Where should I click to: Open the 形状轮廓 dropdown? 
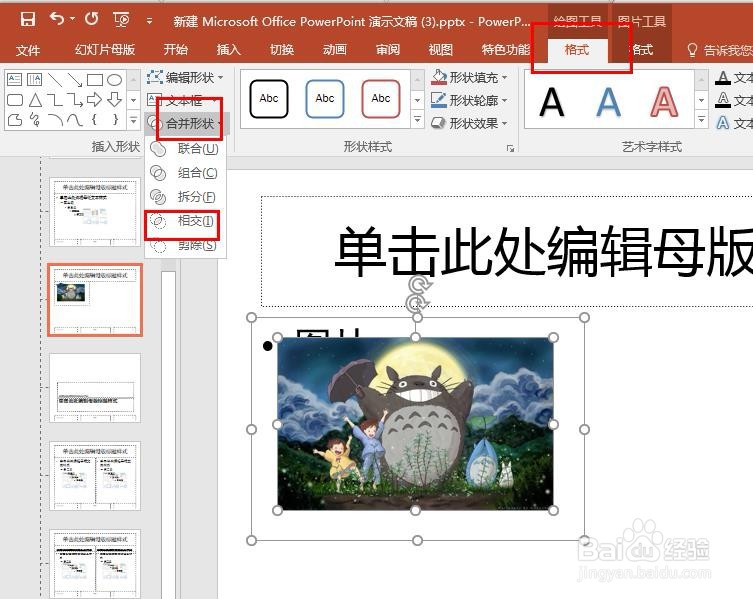click(x=469, y=100)
